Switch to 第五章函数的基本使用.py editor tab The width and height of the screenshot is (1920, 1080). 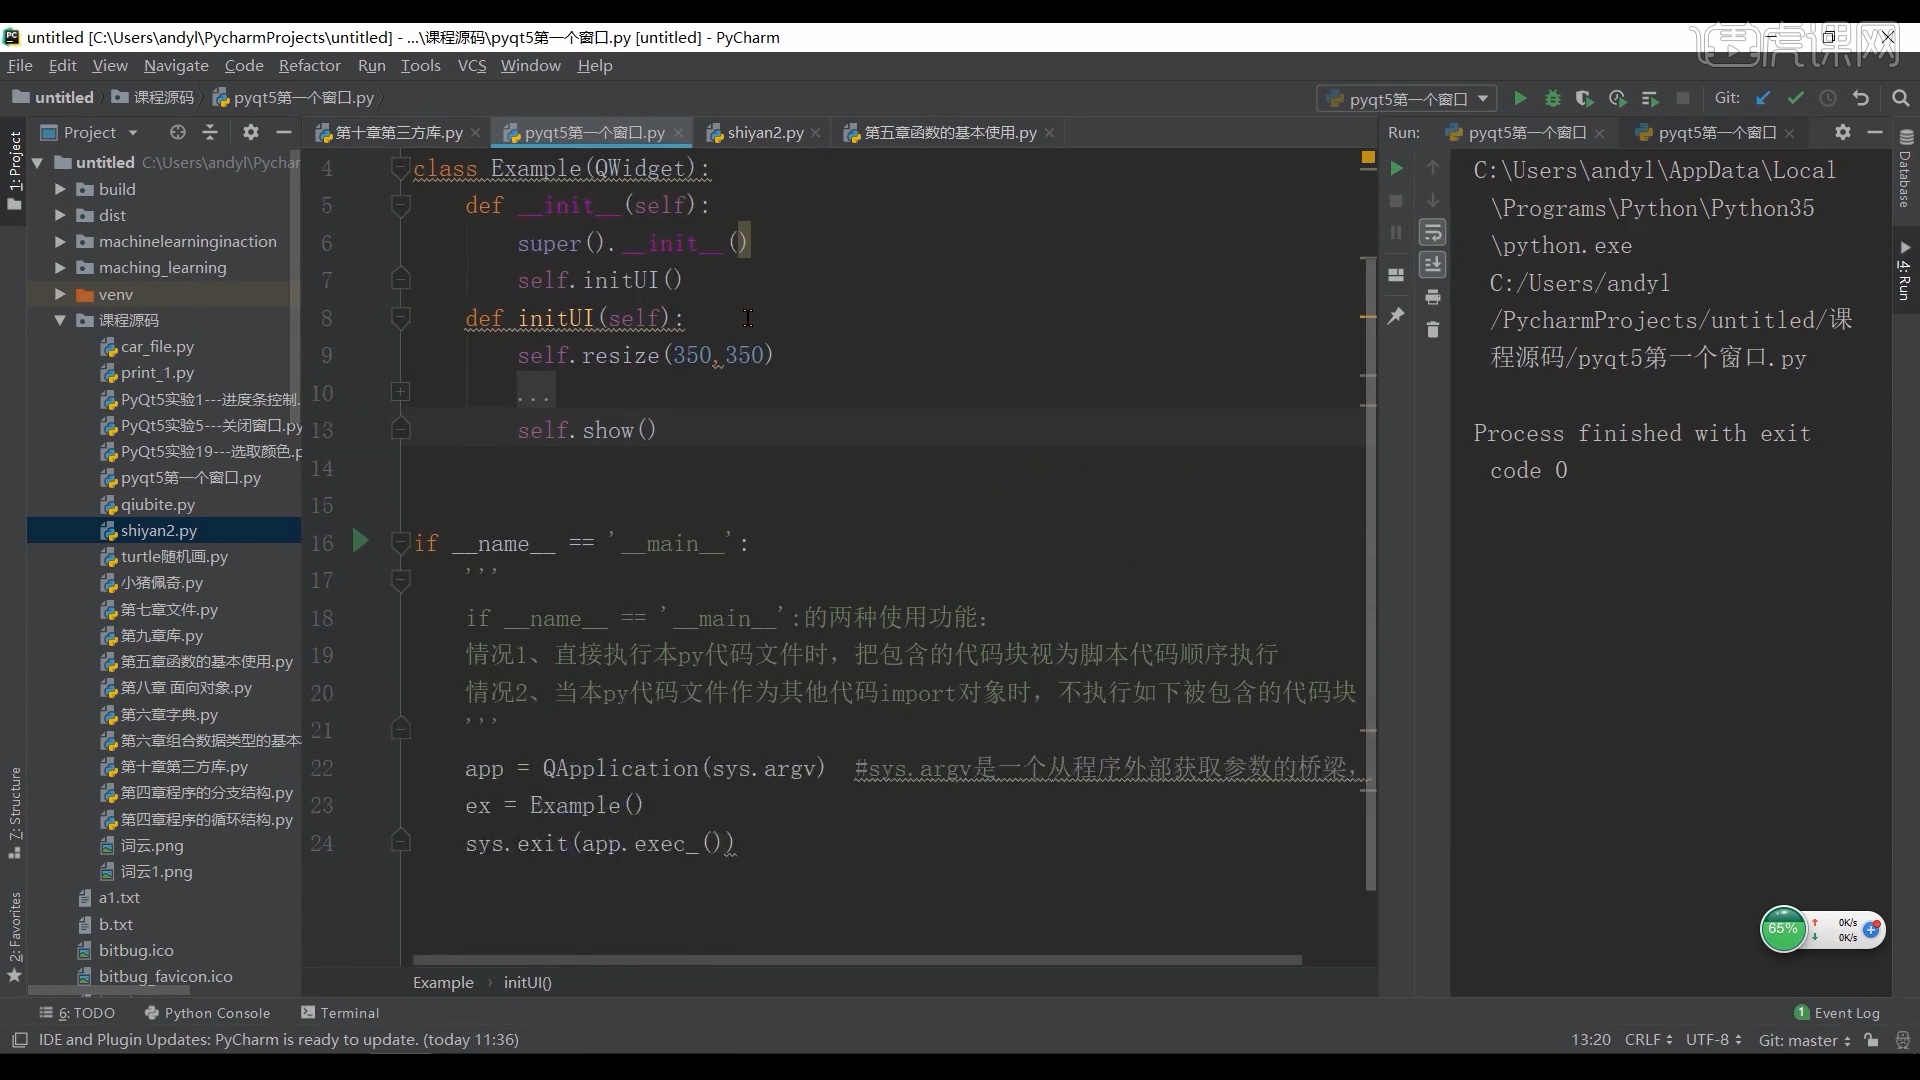pyautogui.click(x=949, y=132)
